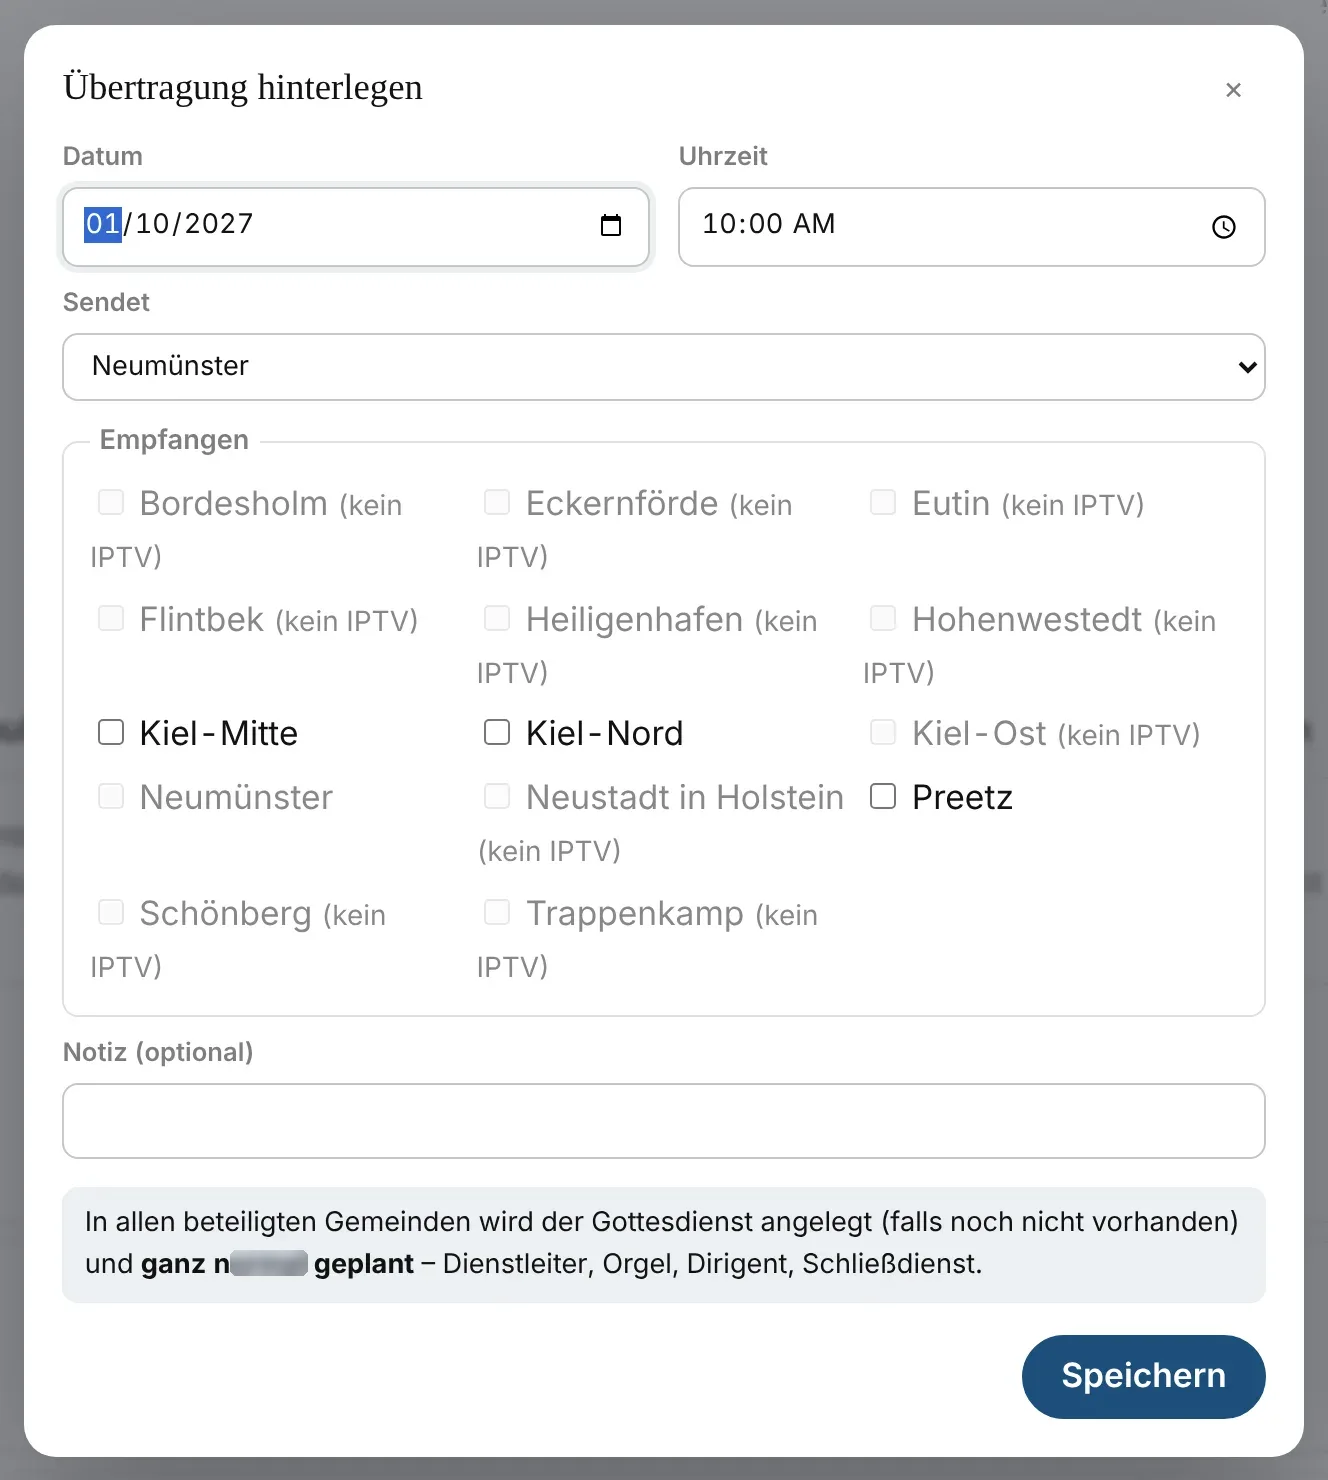Click the Datum field label
Image resolution: width=1328 pixels, height=1480 pixels.
pyautogui.click(x=103, y=156)
